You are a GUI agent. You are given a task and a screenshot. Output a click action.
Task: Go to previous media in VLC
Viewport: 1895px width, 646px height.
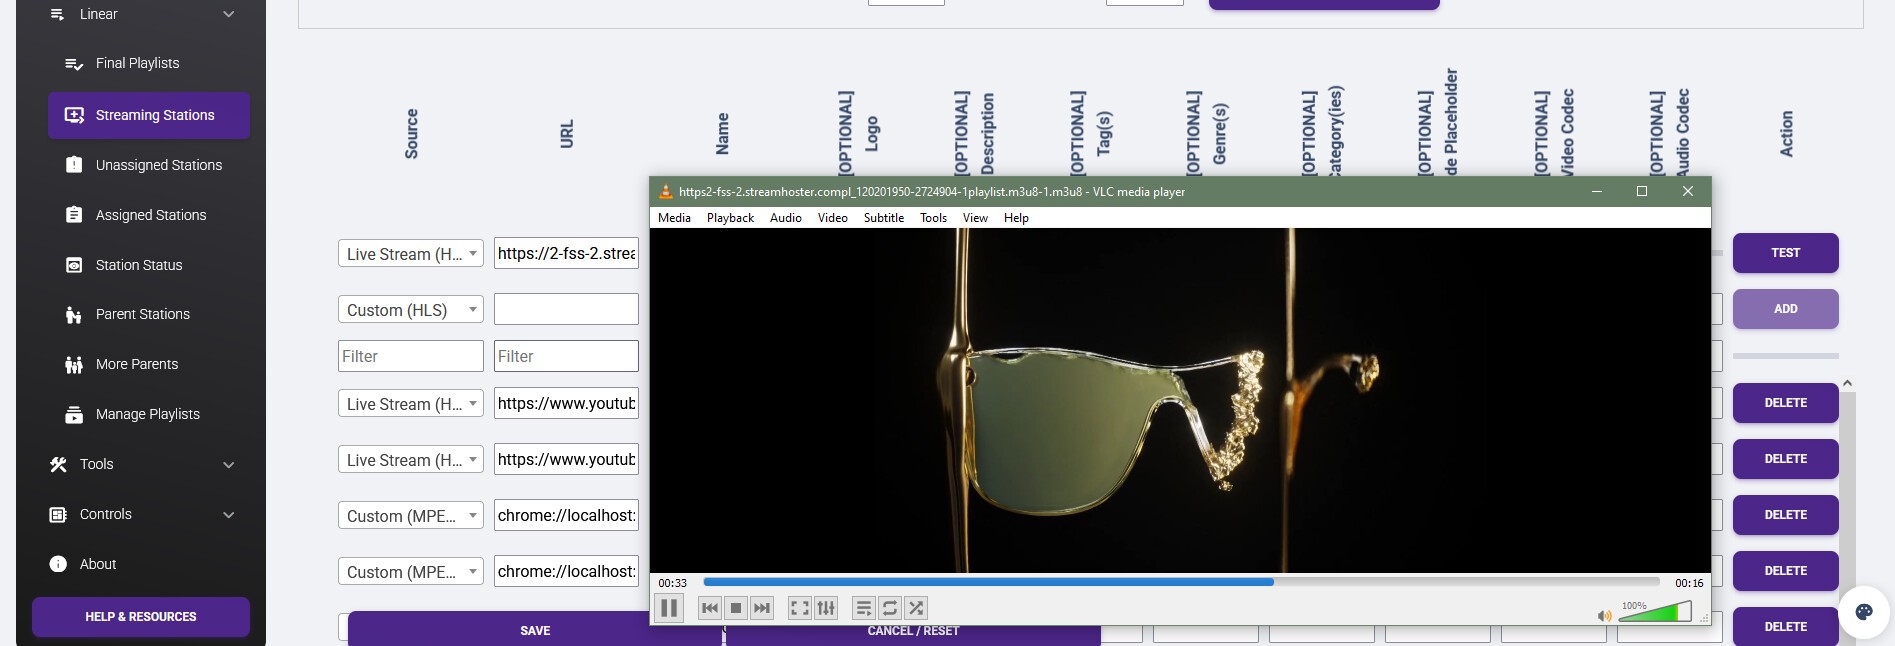(x=710, y=608)
